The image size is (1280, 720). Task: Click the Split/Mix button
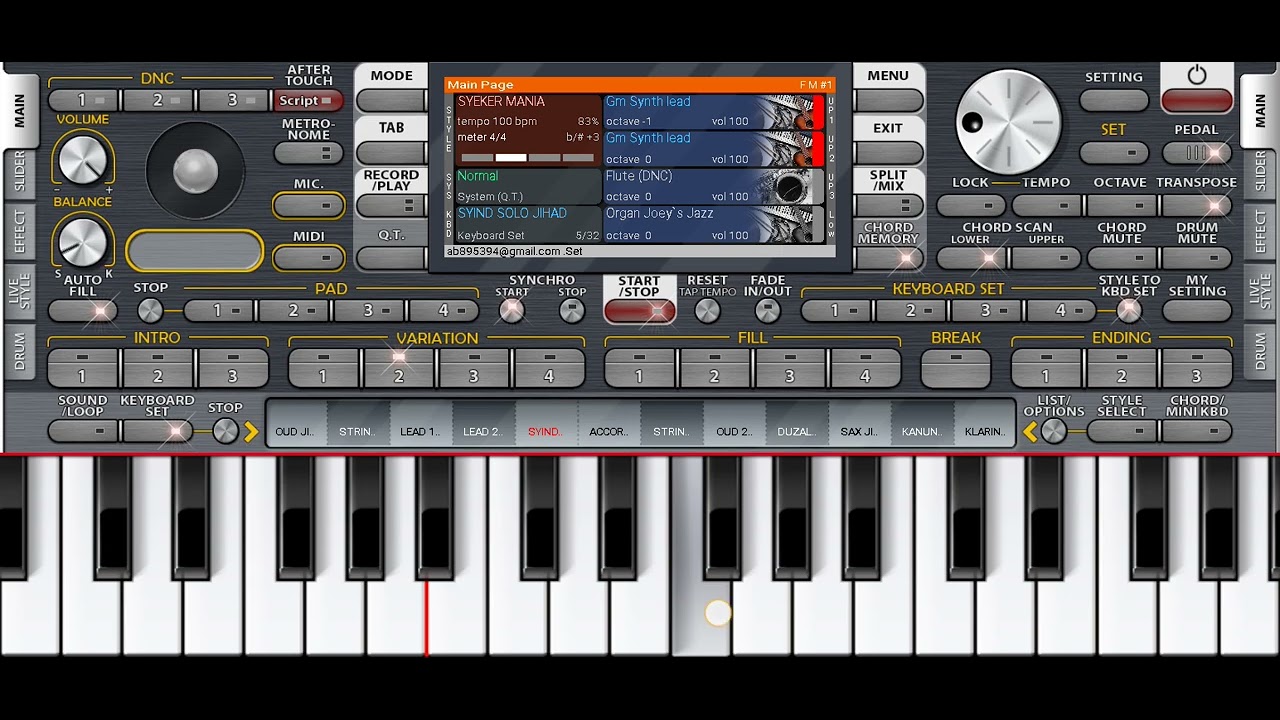tap(888, 205)
